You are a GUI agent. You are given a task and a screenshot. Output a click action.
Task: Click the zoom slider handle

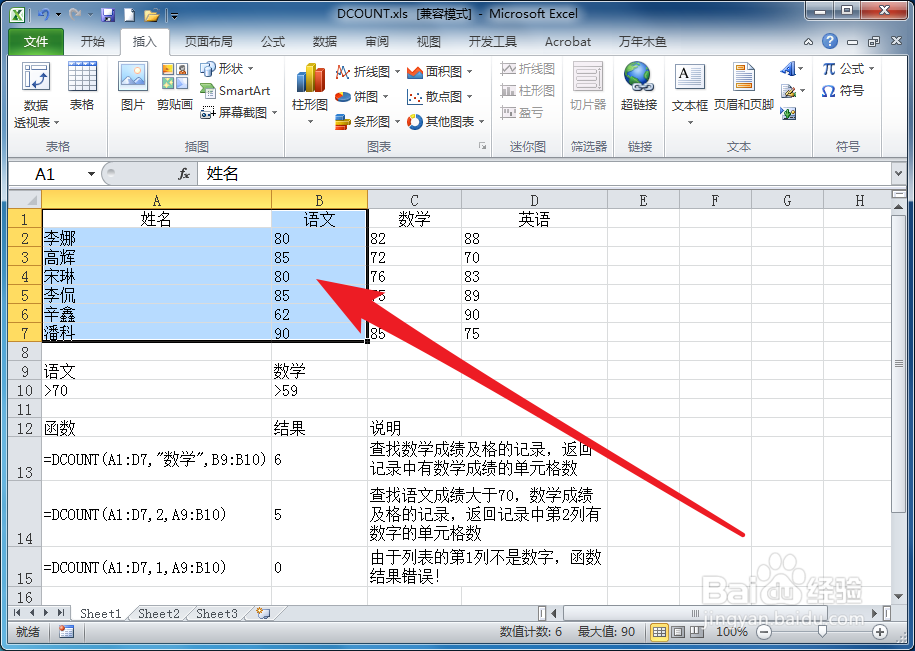pos(822,632)
